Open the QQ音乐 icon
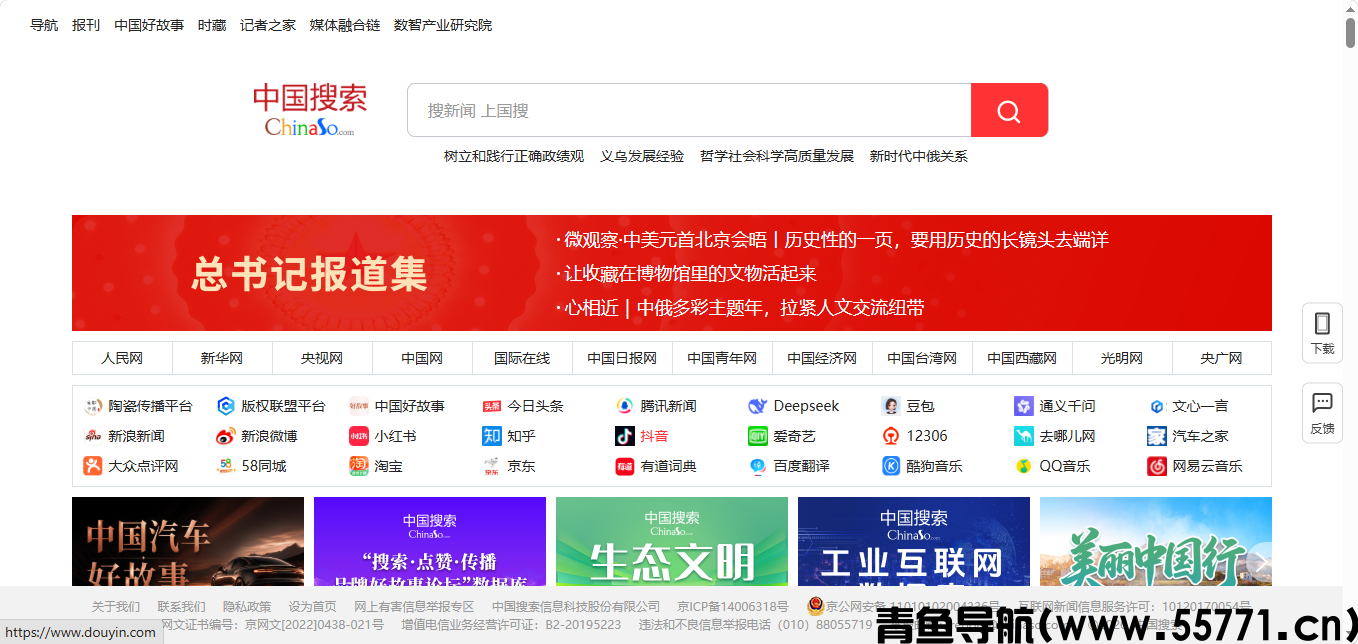 1024,466
